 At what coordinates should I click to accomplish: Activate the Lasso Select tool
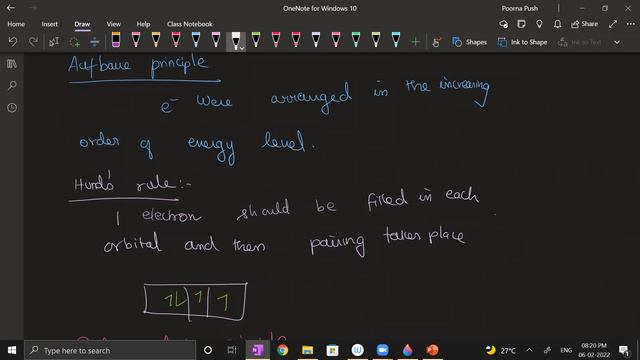tap(74, 42)
